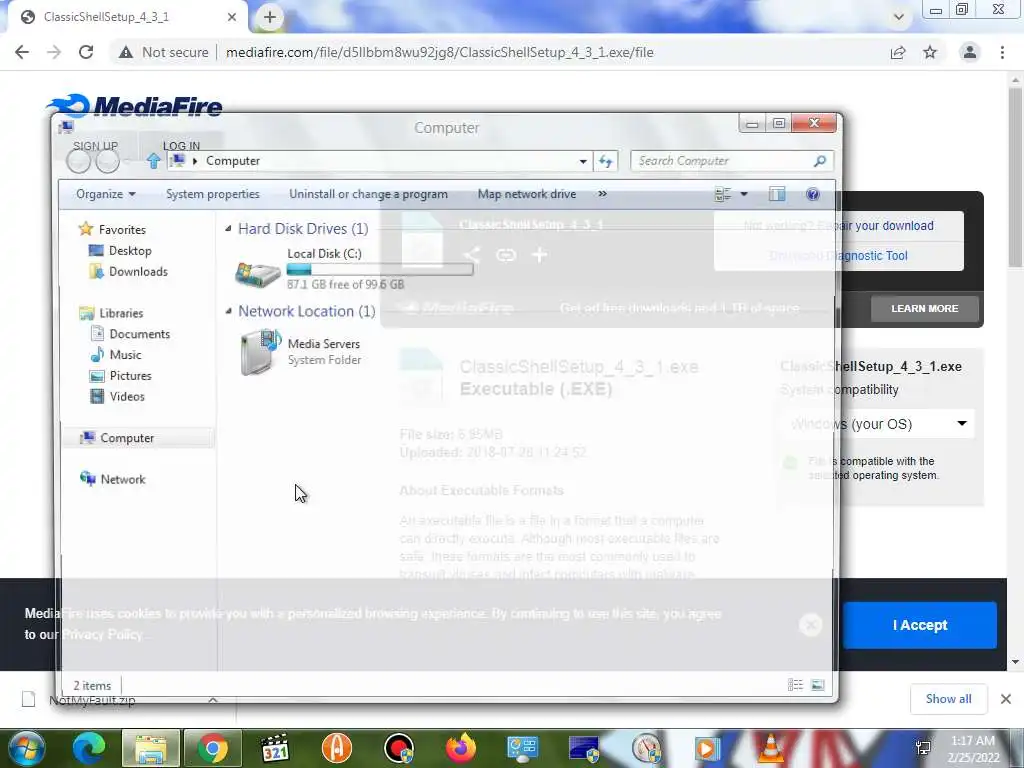Switch to details view in the status bar
The height and width of the screenshot is (768, 1024).
(x=795, y=684)
